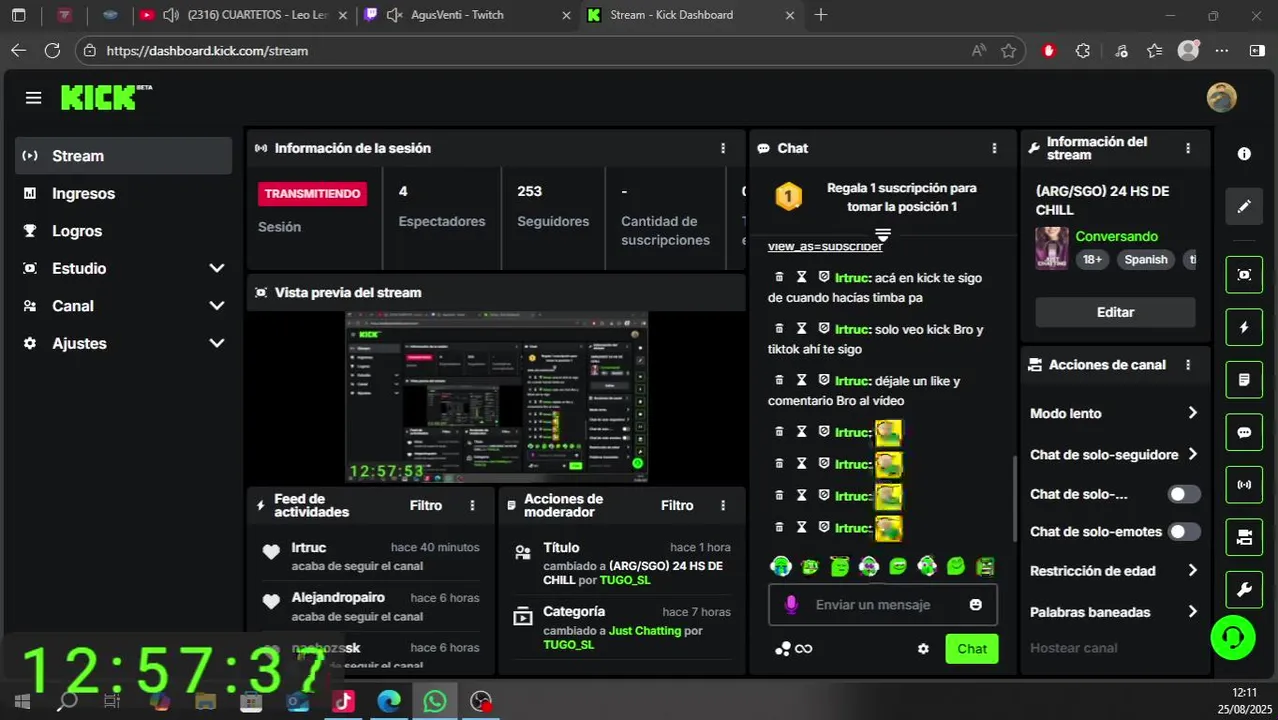
Task: Click the Edge icon in the taskbar
Action: [x=389, y=701]
